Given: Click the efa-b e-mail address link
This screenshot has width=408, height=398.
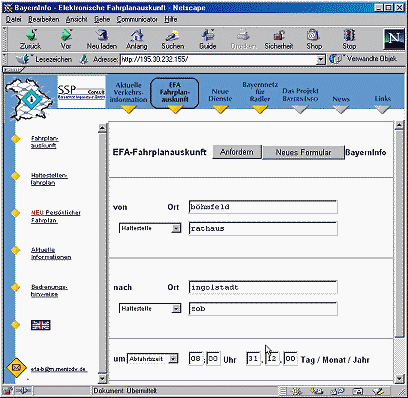Looking at the screenshot, I should point(59,369).
